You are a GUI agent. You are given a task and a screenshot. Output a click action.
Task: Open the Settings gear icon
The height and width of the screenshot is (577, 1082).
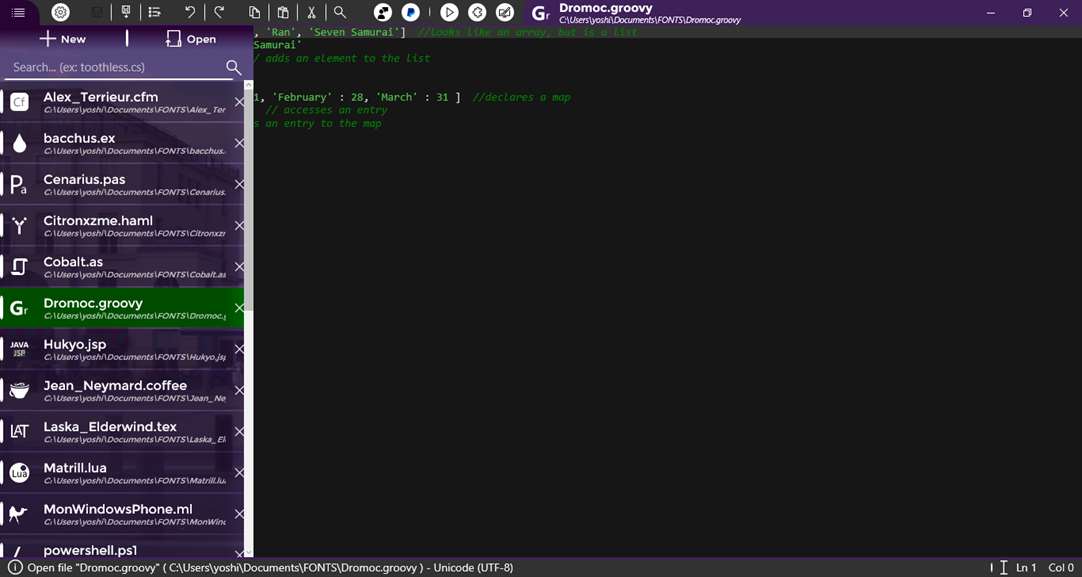tap(60, 12)
